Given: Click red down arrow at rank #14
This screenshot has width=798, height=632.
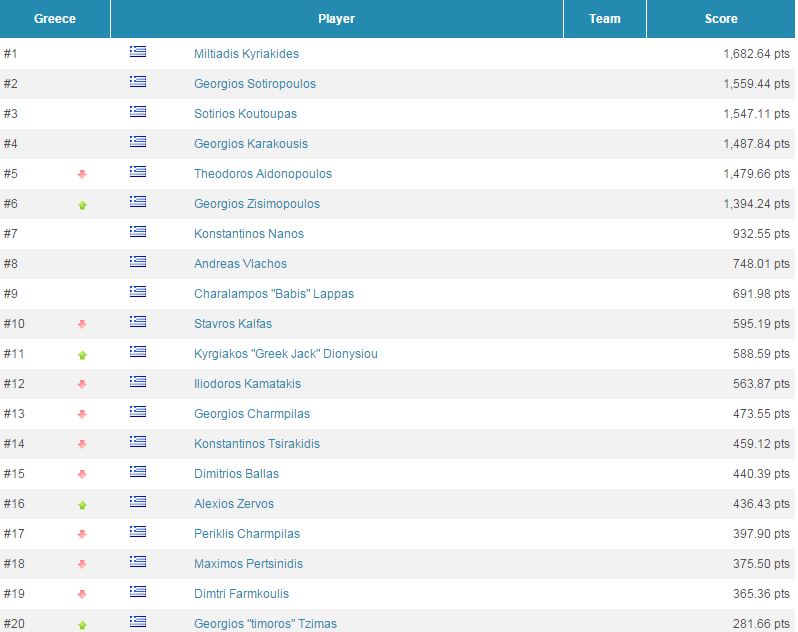Looking at the screenshot, I should click(x=82, y=444).
